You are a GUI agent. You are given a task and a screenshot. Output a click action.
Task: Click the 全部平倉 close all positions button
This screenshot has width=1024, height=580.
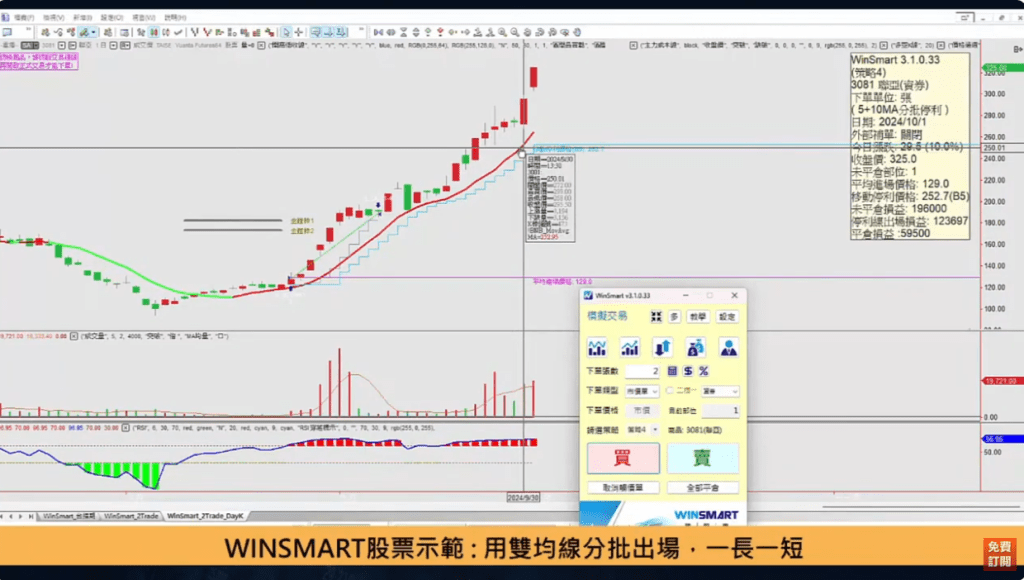click(702, 487)
